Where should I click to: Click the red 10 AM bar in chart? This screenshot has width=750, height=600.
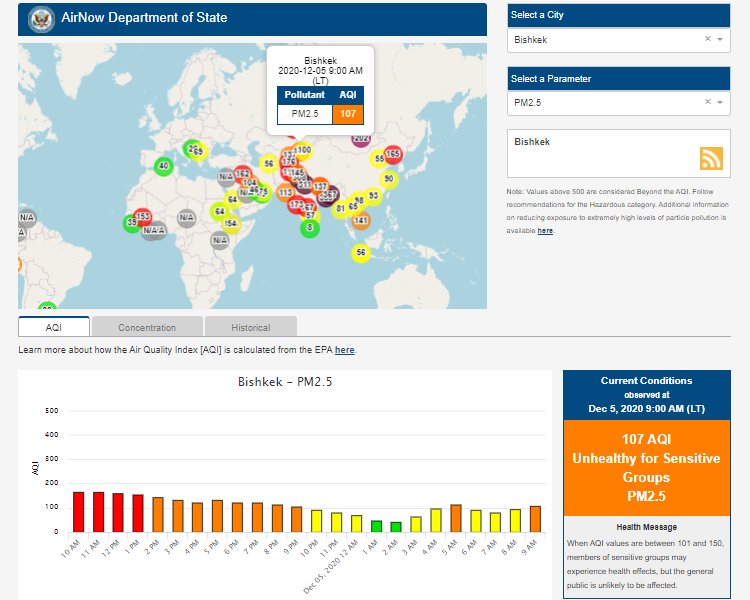[x=79, y=512]
